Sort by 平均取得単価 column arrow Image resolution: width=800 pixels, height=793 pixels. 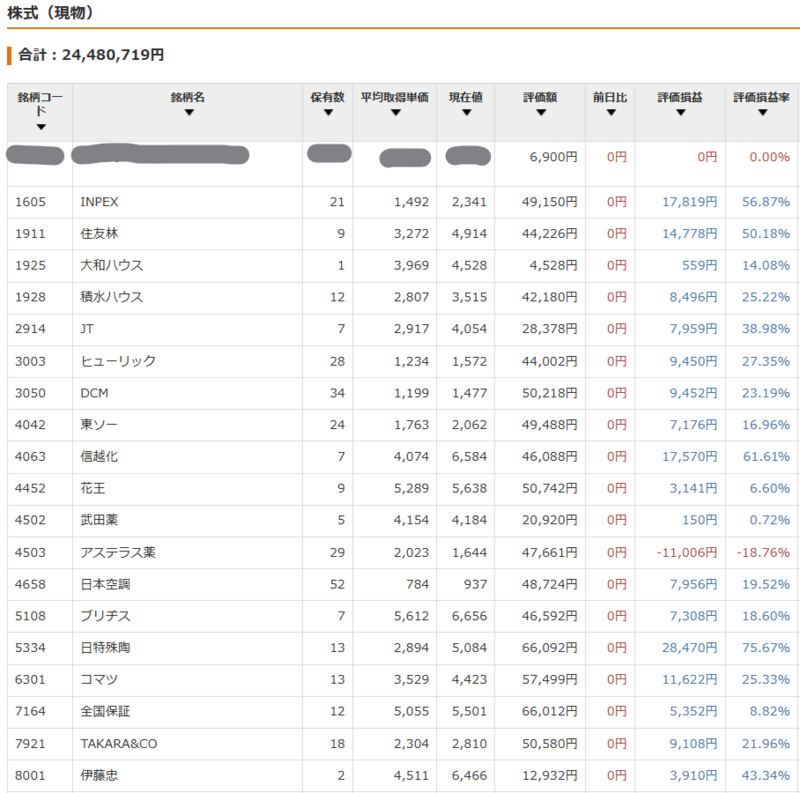(x=395, y=112)
